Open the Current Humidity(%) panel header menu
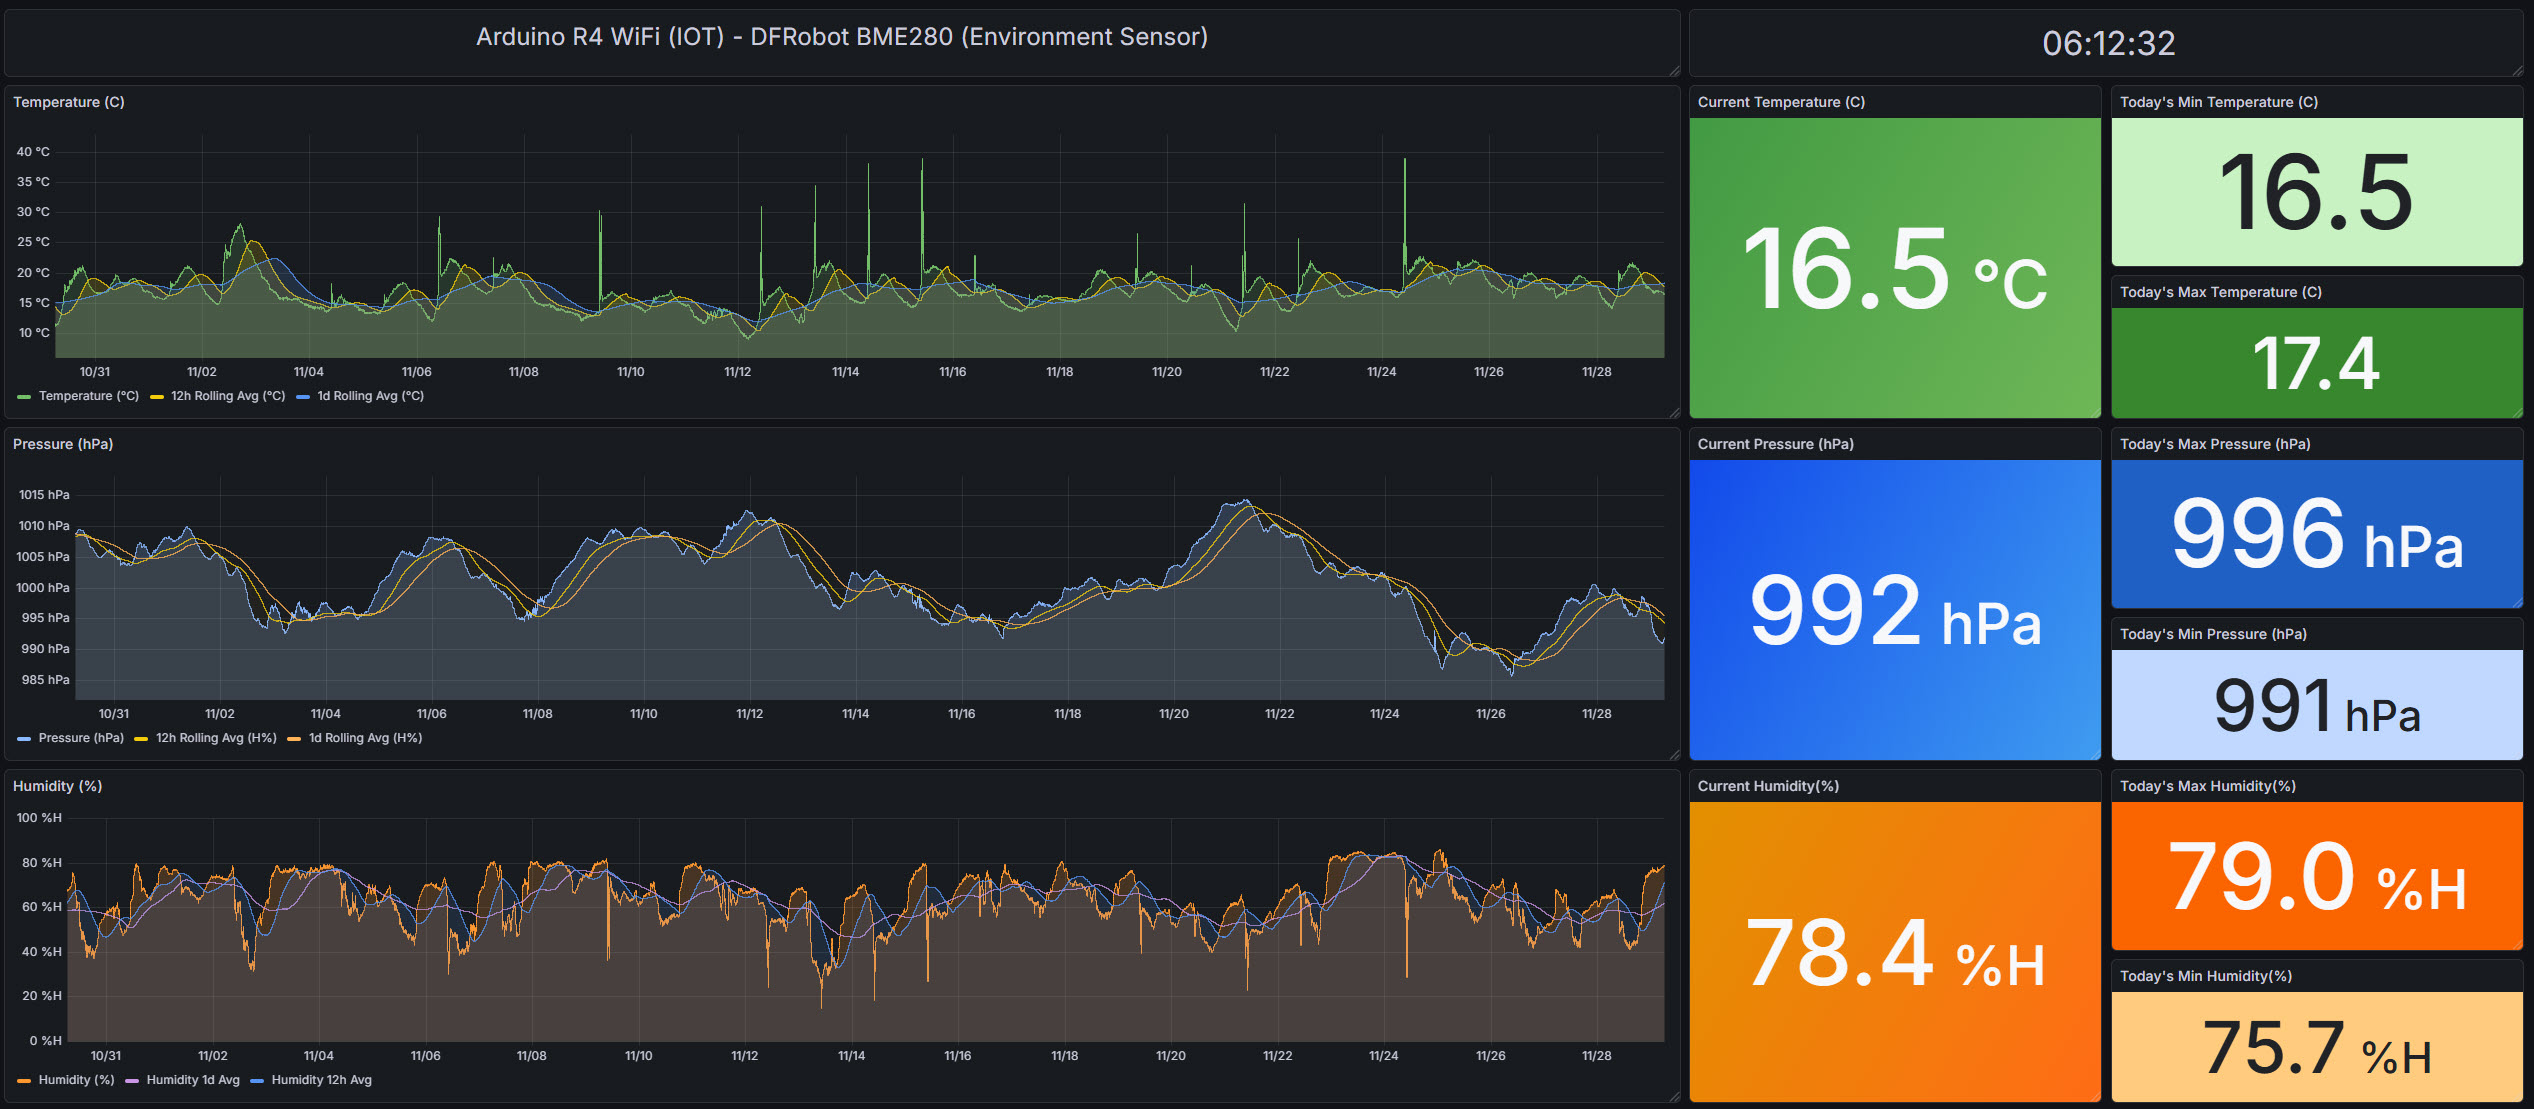Screen dimensions: 2534x1109 coord(1767,786)
